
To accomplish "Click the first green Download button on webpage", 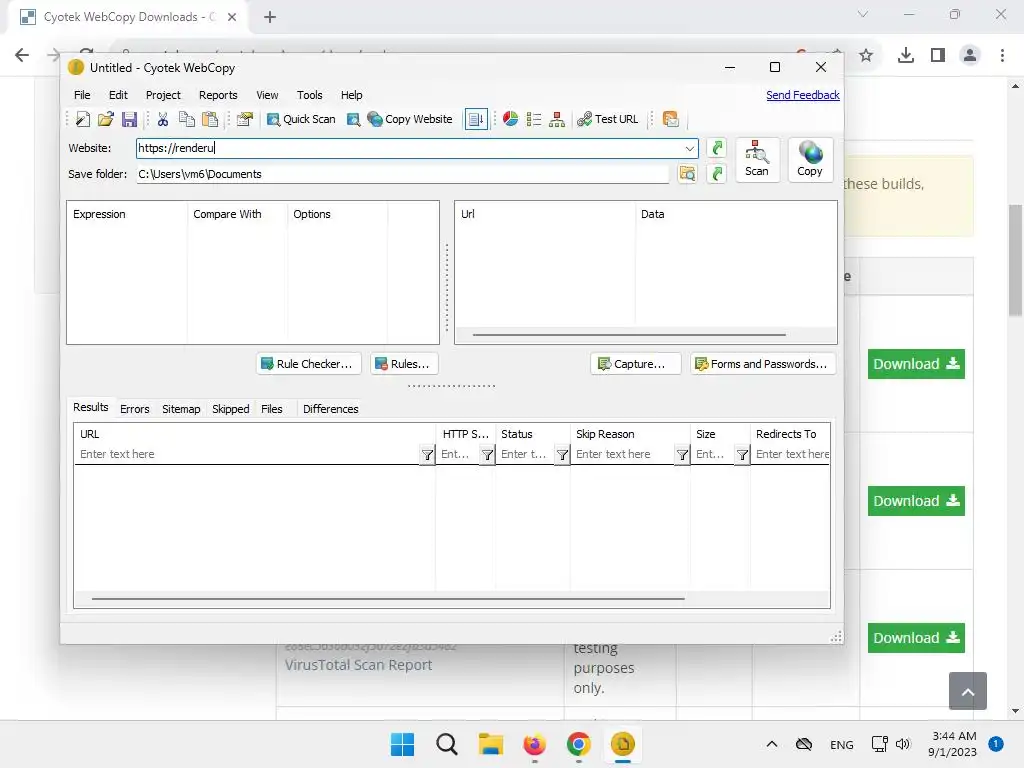I will (916, 364).
